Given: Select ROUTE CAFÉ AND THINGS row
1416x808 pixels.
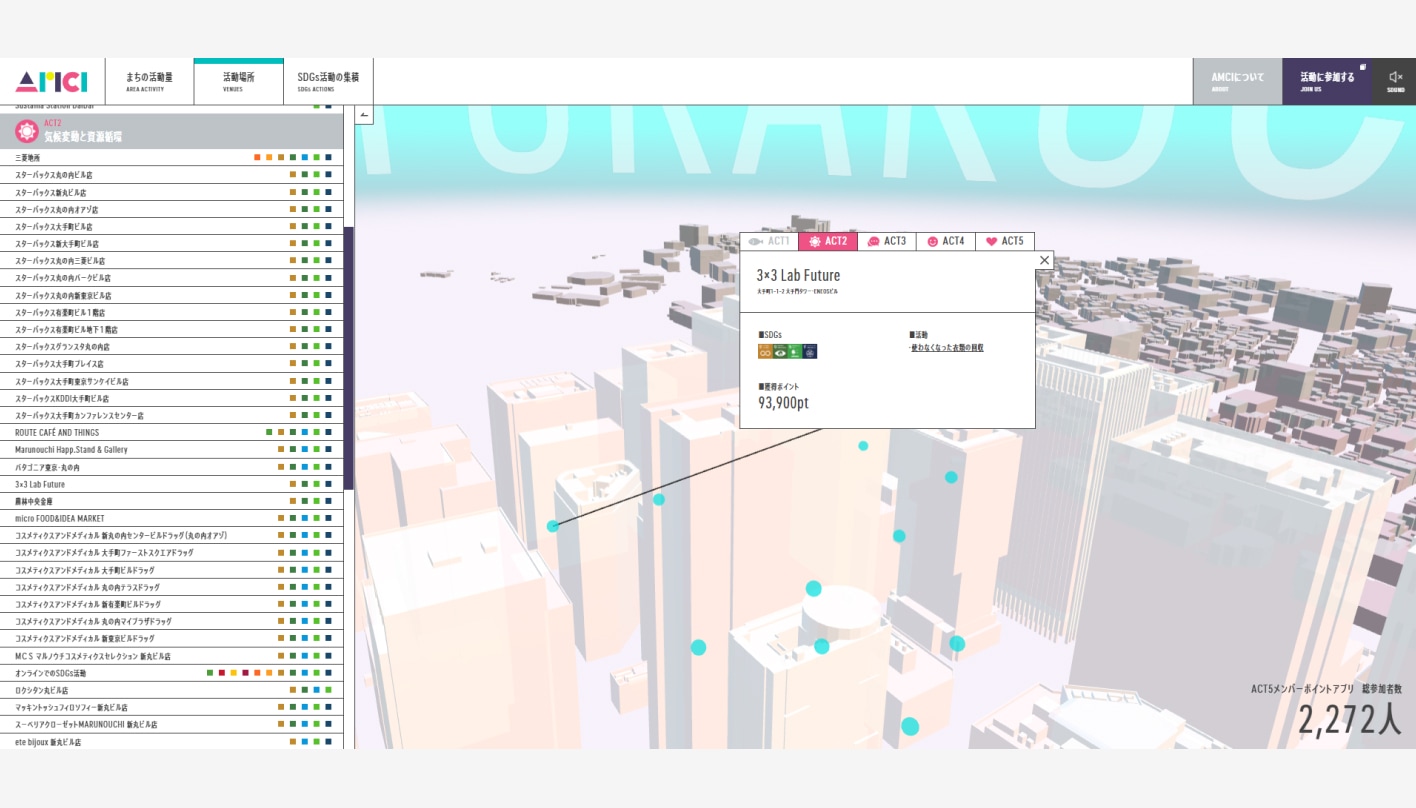Looking at the screenshot, I should pos(172,432).
